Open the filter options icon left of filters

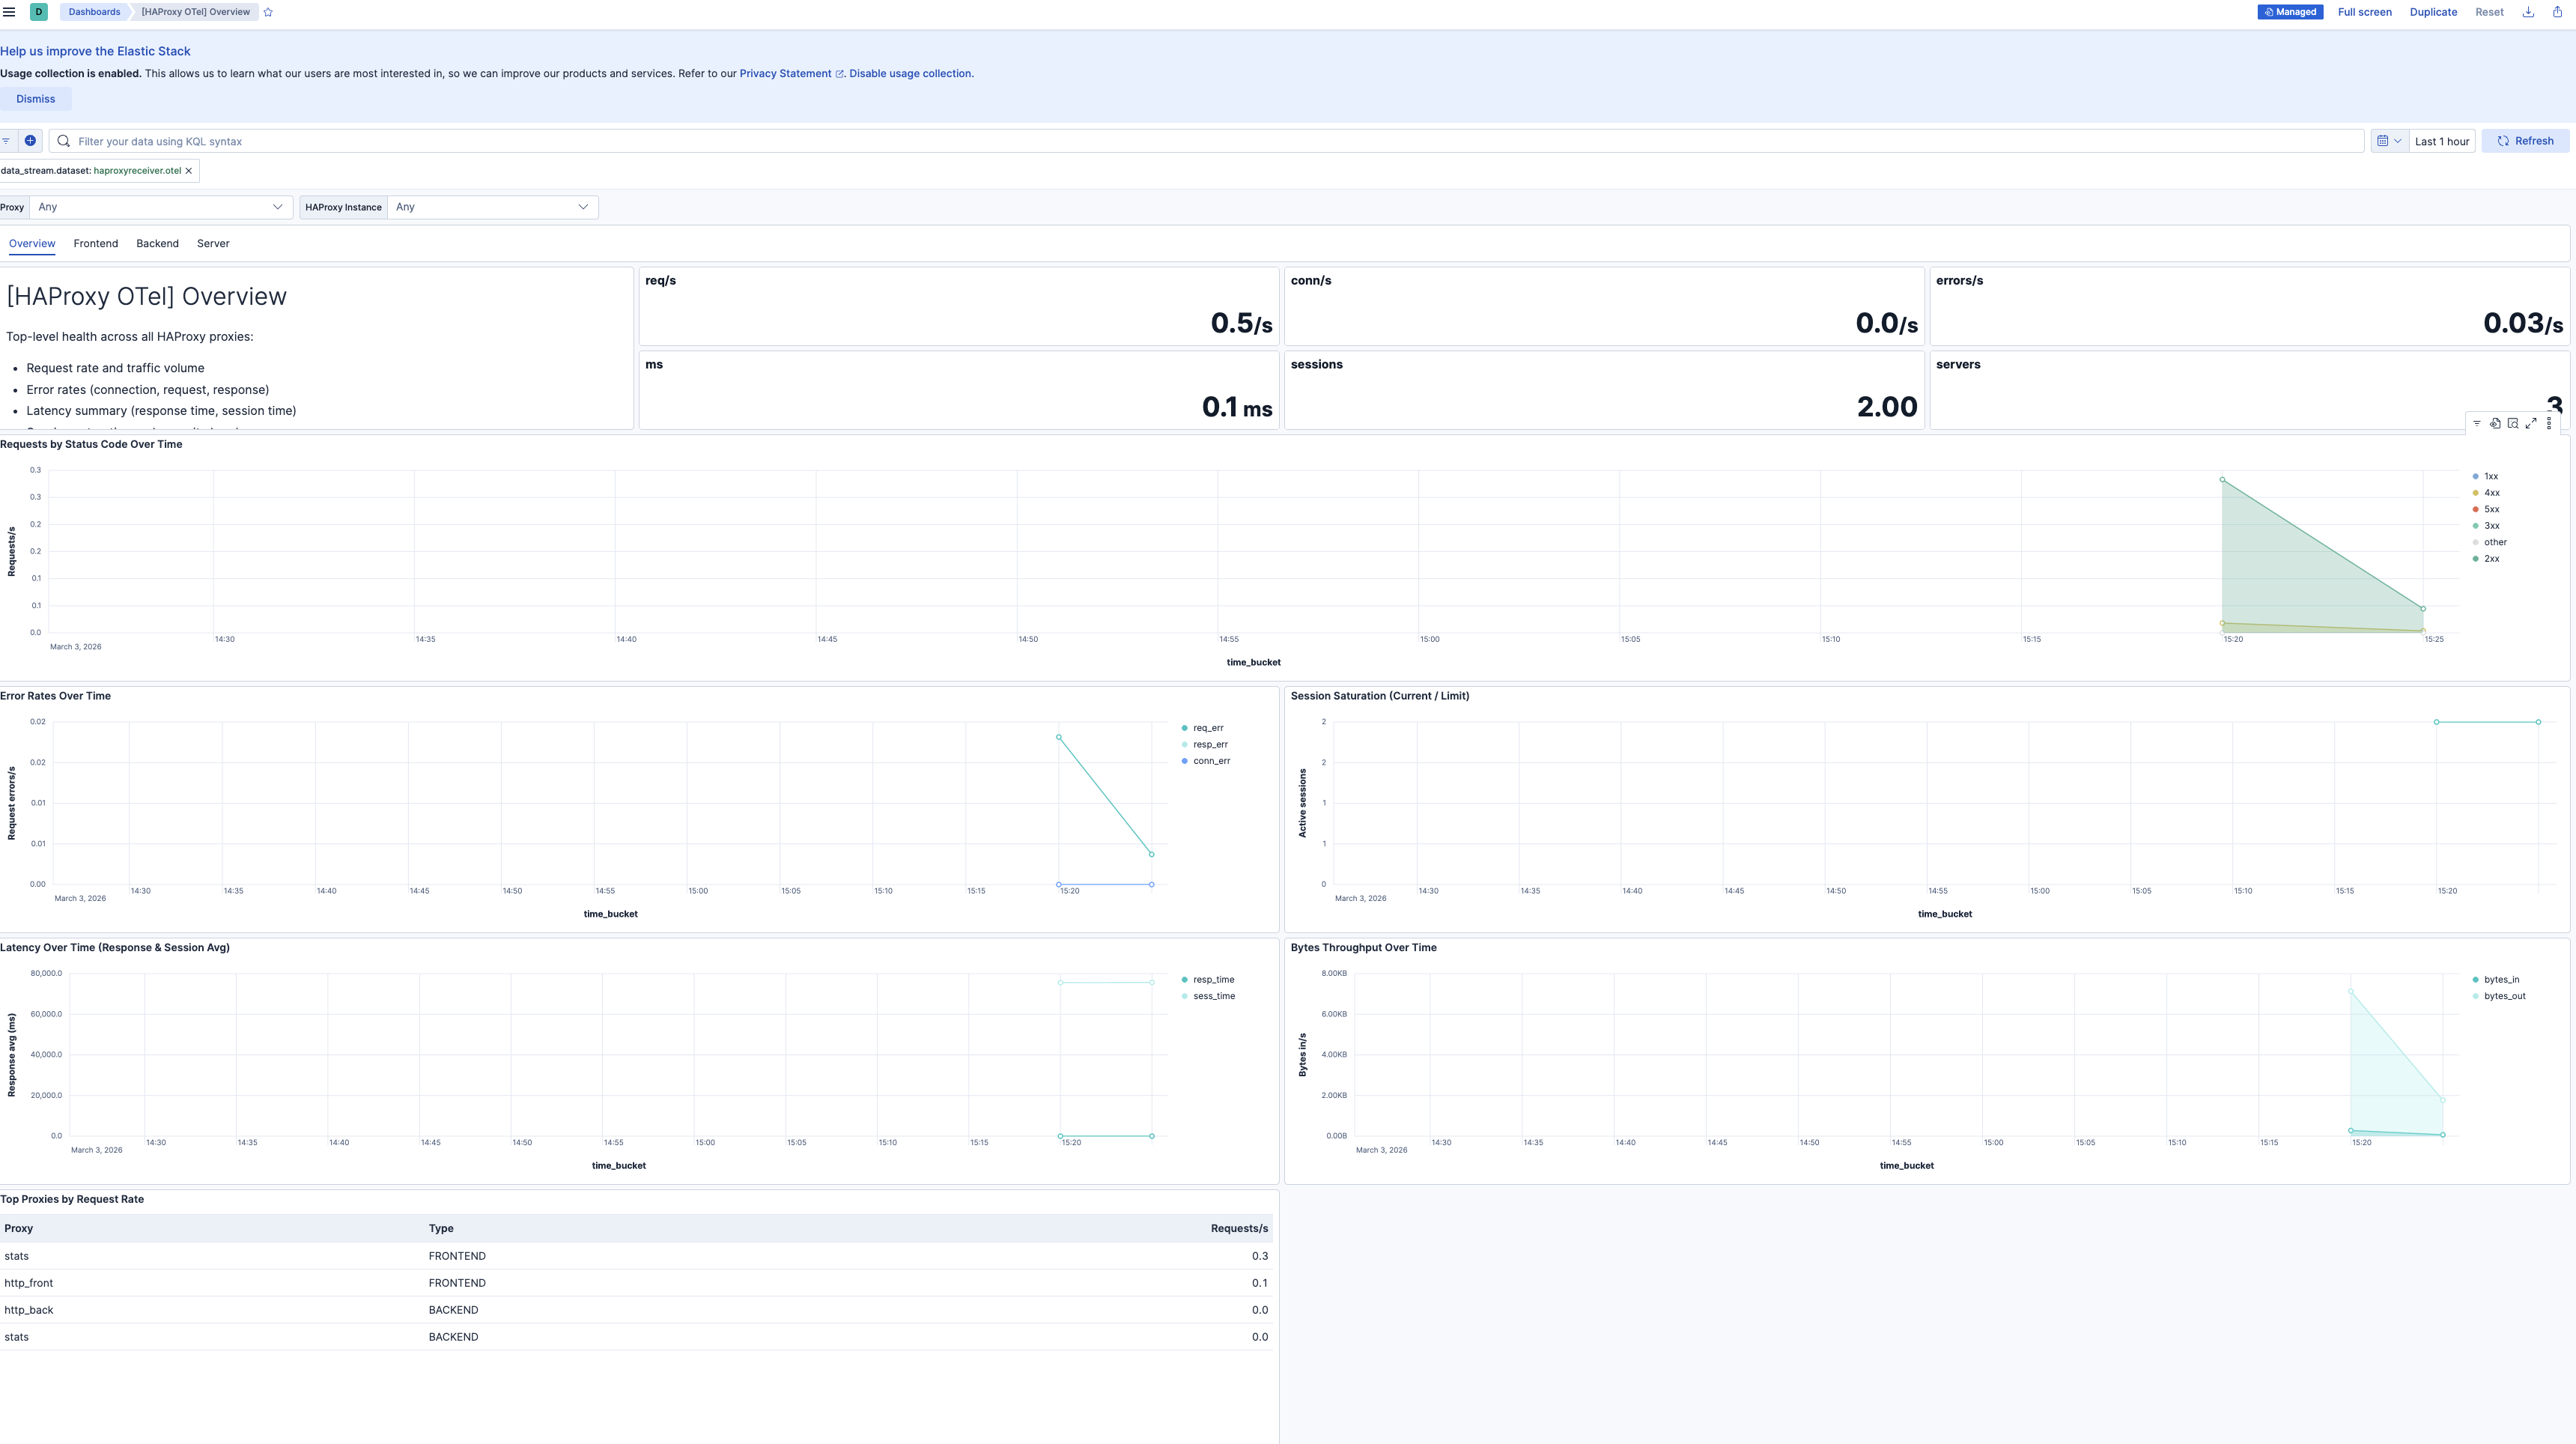[7, 141]
